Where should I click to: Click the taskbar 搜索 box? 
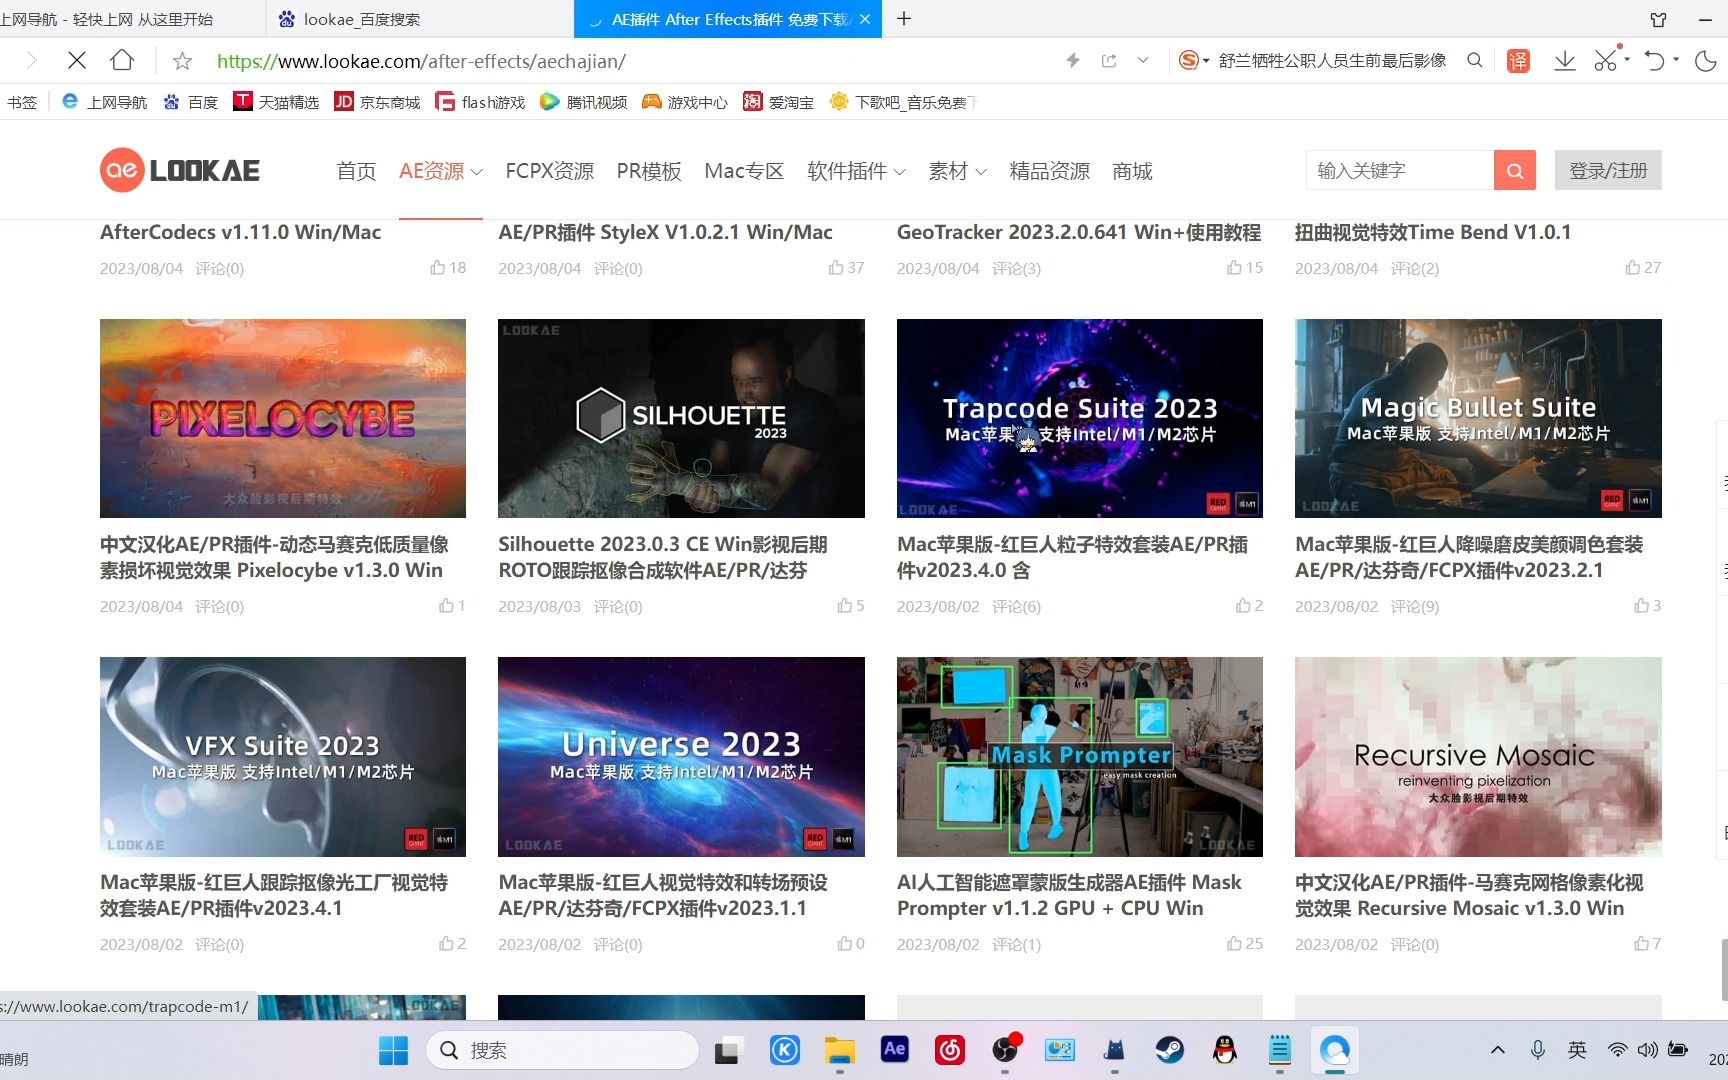tap(563, 1050)
